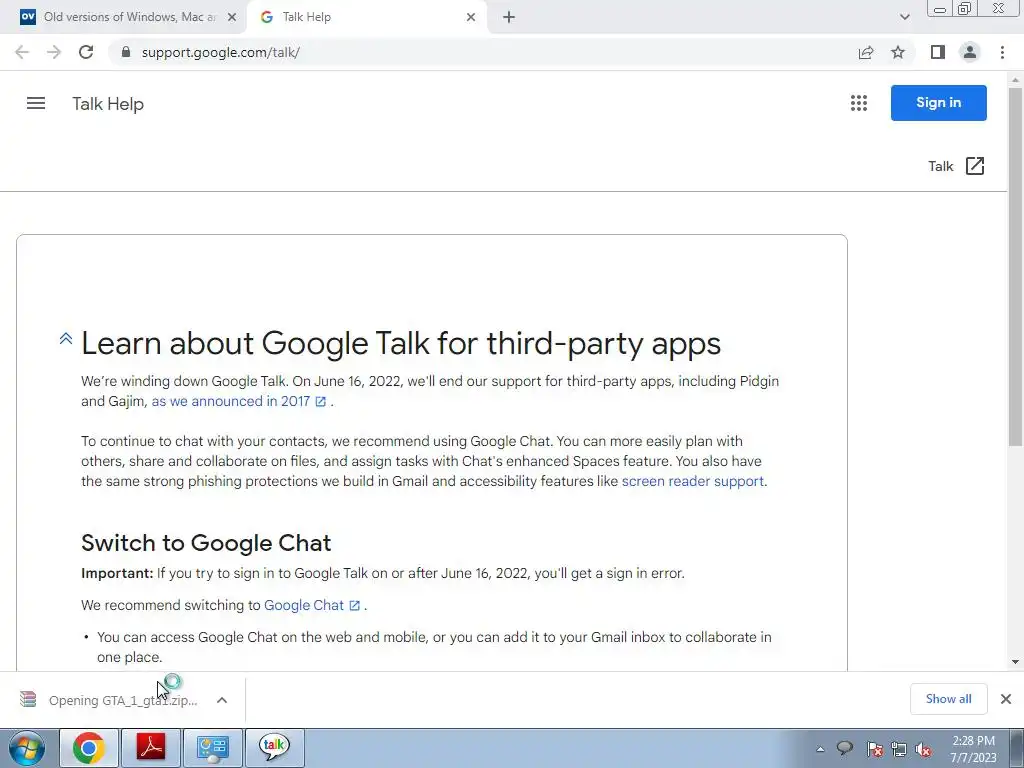The image size is (1024, 768).
Task: Go forward in browser history
Action: 54,52
